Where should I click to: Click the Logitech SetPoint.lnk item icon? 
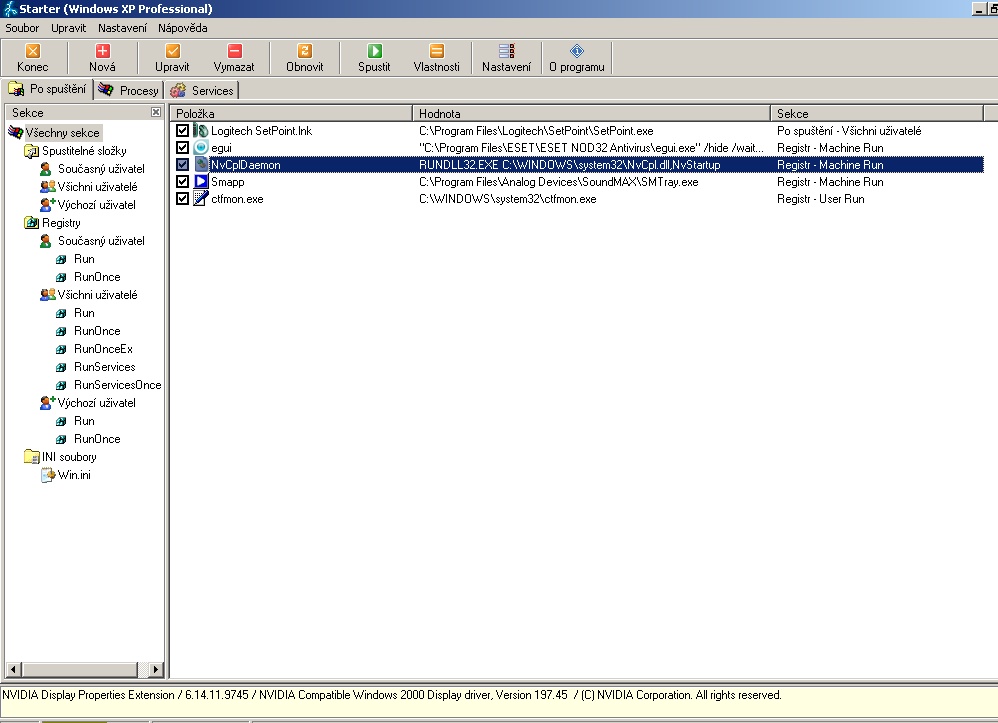coord(200,130)
